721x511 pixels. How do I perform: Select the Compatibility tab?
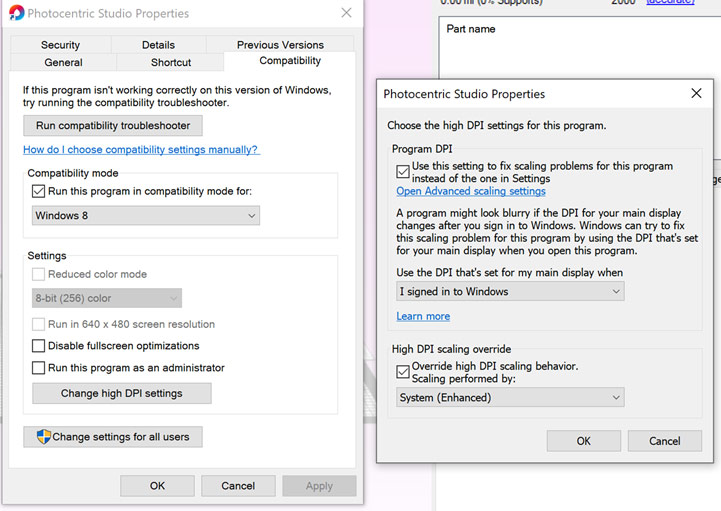290,61
